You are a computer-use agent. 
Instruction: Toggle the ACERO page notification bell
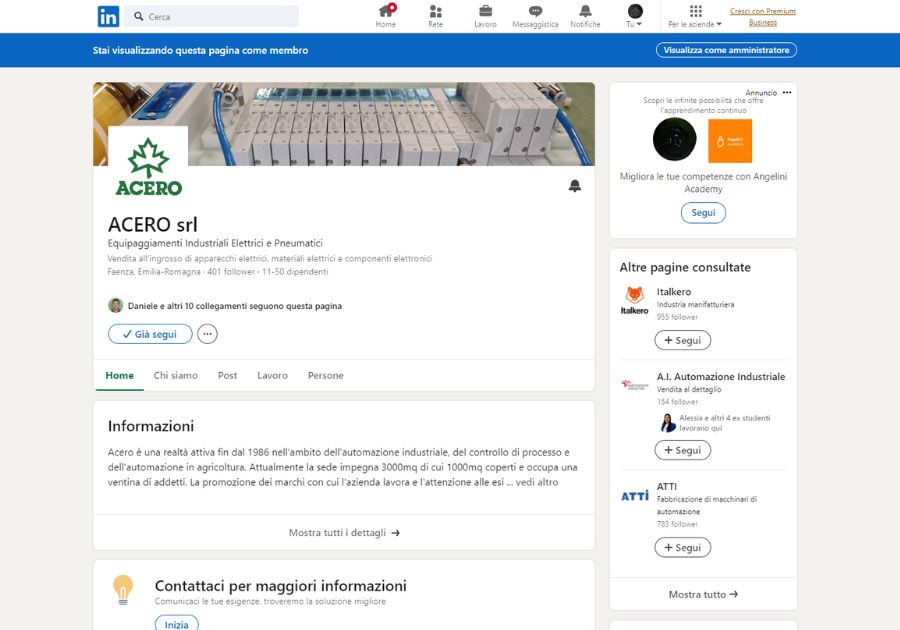[x=575, y=185]
